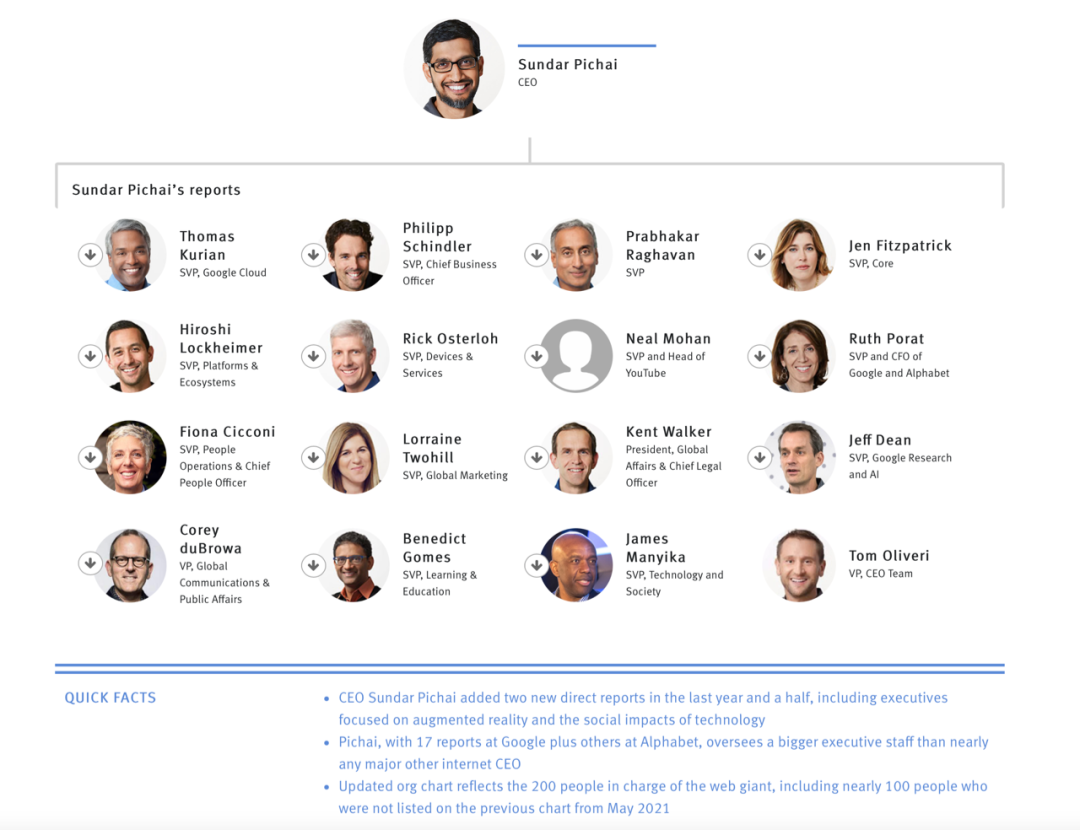Viewport: 1080px width, 830px height.
Task: Expand reports under Neal Mohan
Action: 537,356
